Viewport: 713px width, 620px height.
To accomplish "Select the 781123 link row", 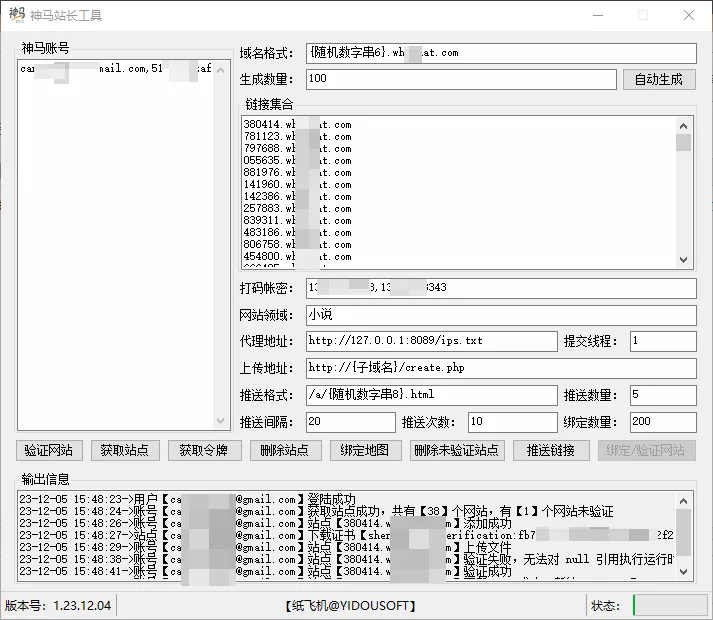I will click(297, 136).
